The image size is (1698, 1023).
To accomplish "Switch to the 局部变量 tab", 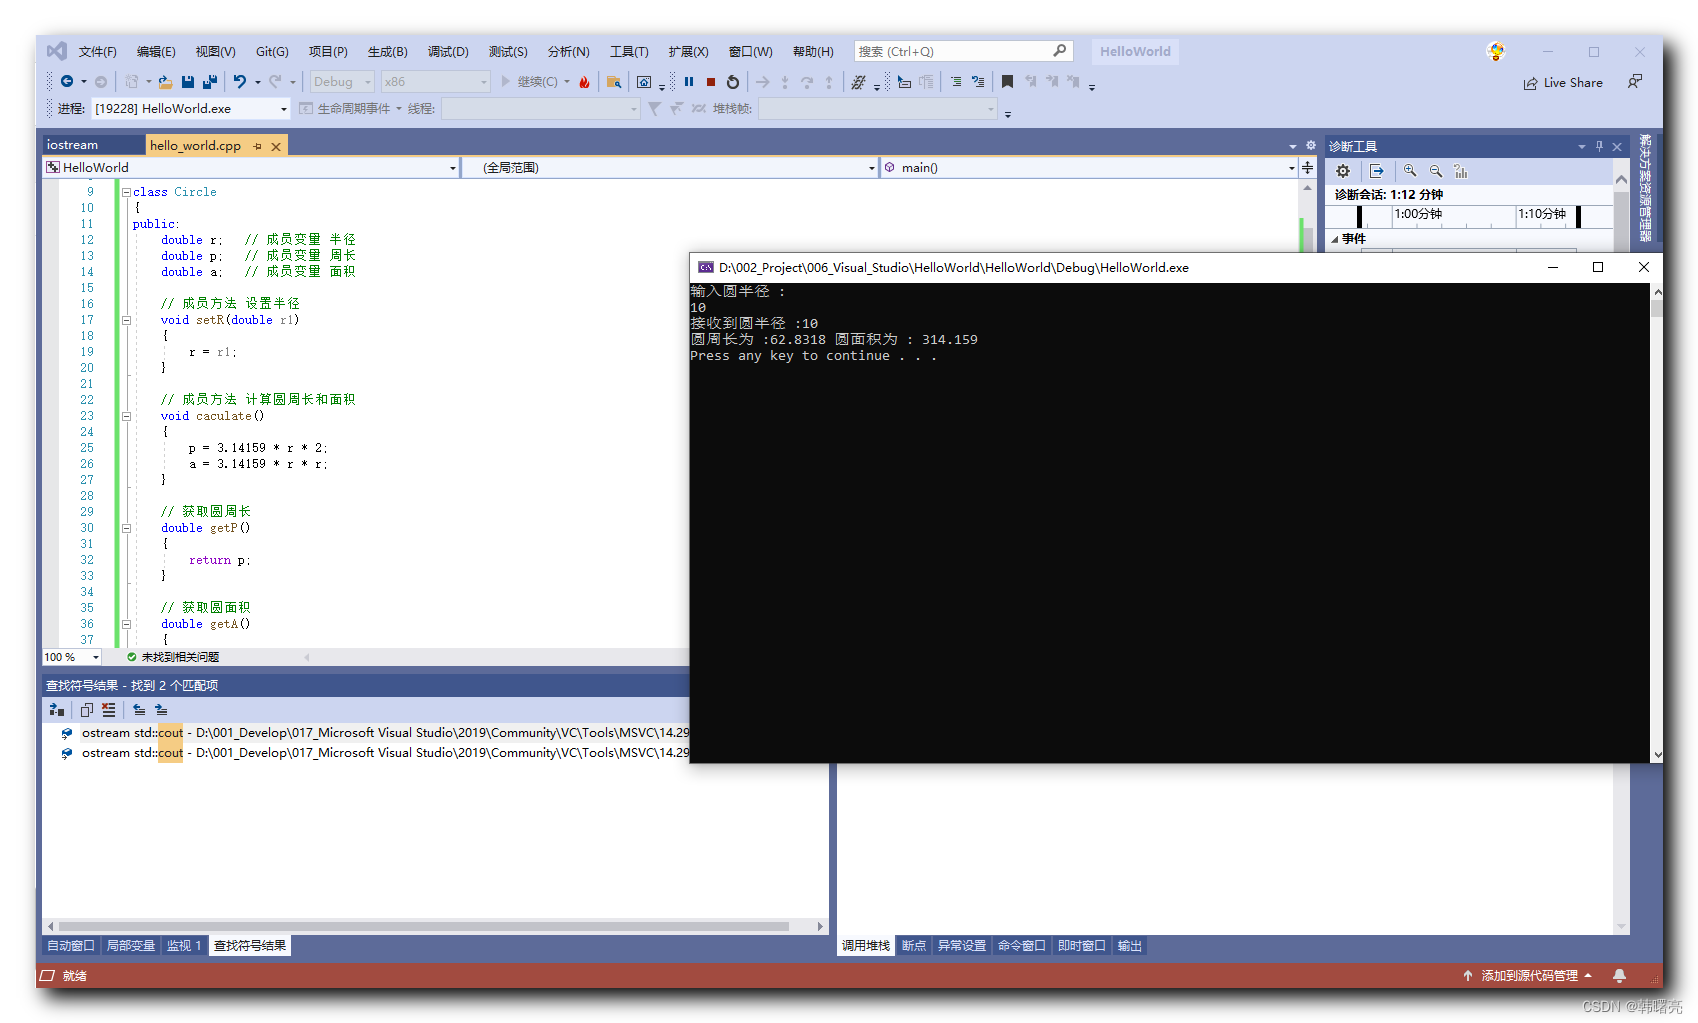I will click(x=131, y=946).
